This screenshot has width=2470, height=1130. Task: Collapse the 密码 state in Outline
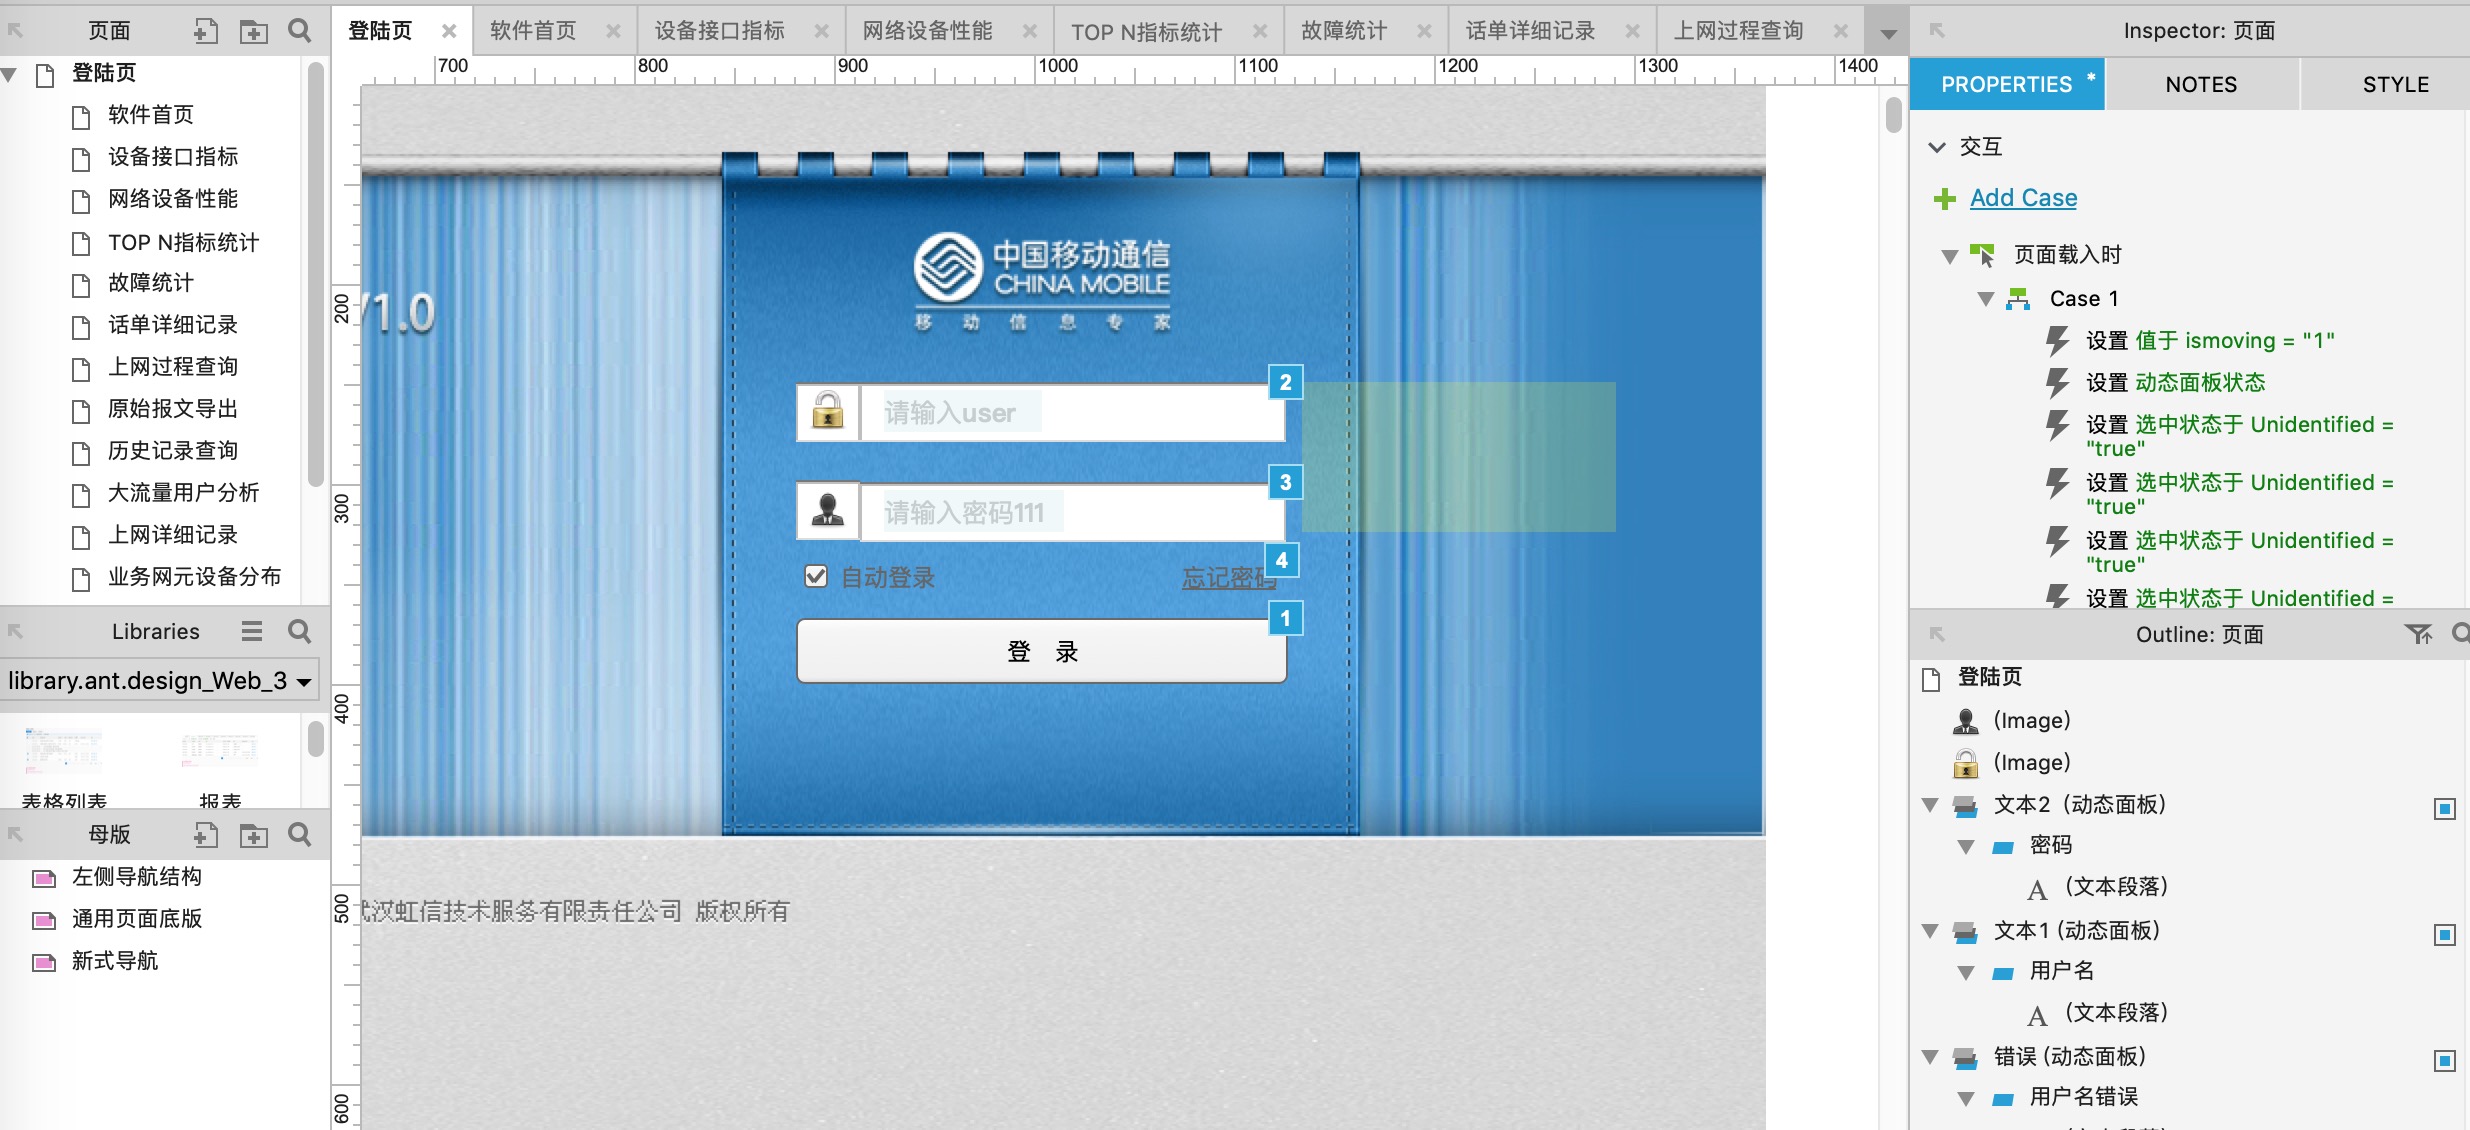click(x=1966, y=847)
